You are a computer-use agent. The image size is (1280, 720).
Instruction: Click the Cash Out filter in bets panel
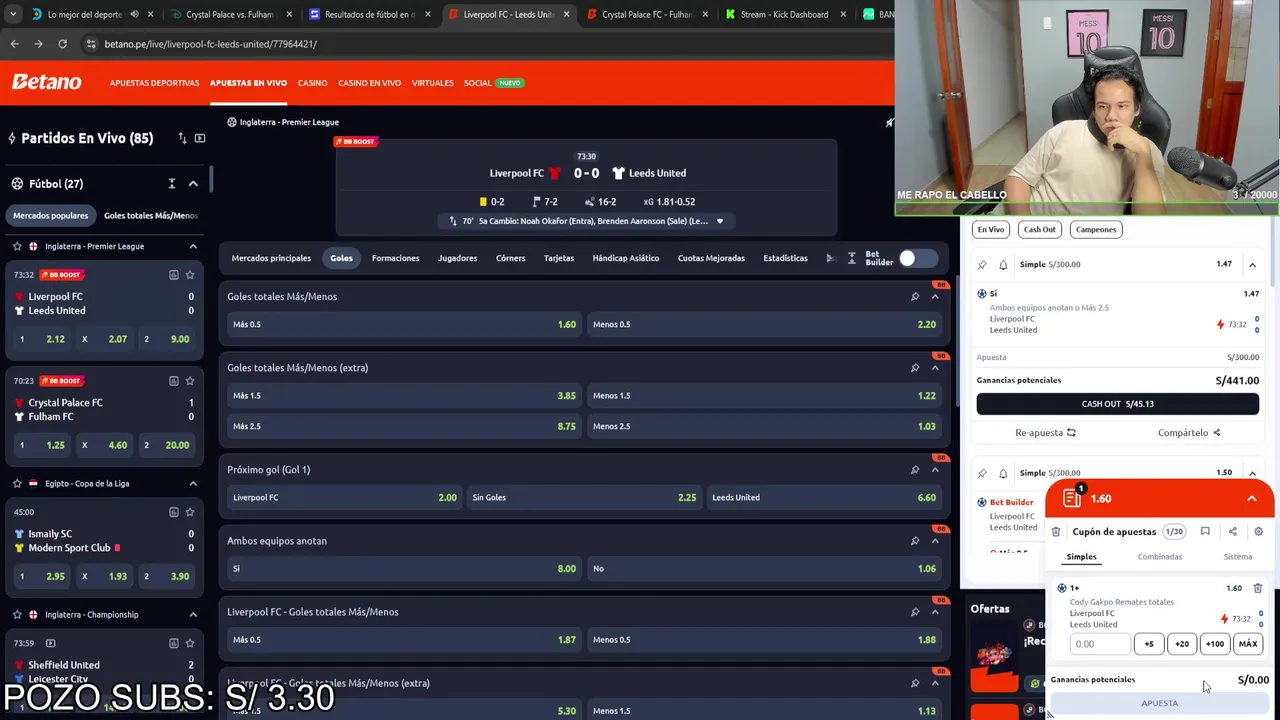[1039, 229]
